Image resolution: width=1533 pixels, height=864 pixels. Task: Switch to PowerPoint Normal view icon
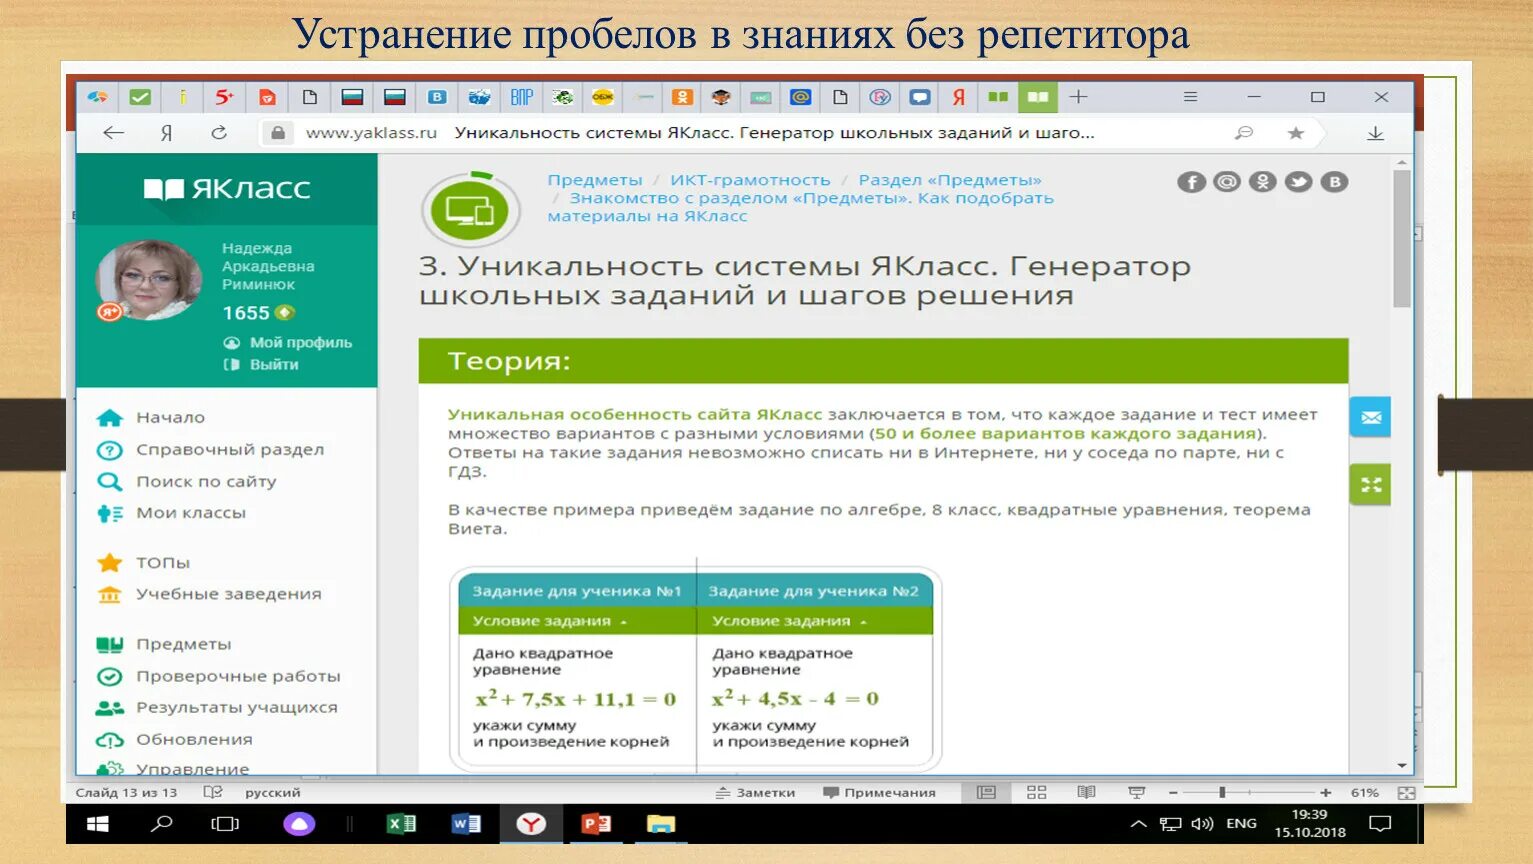986,793
